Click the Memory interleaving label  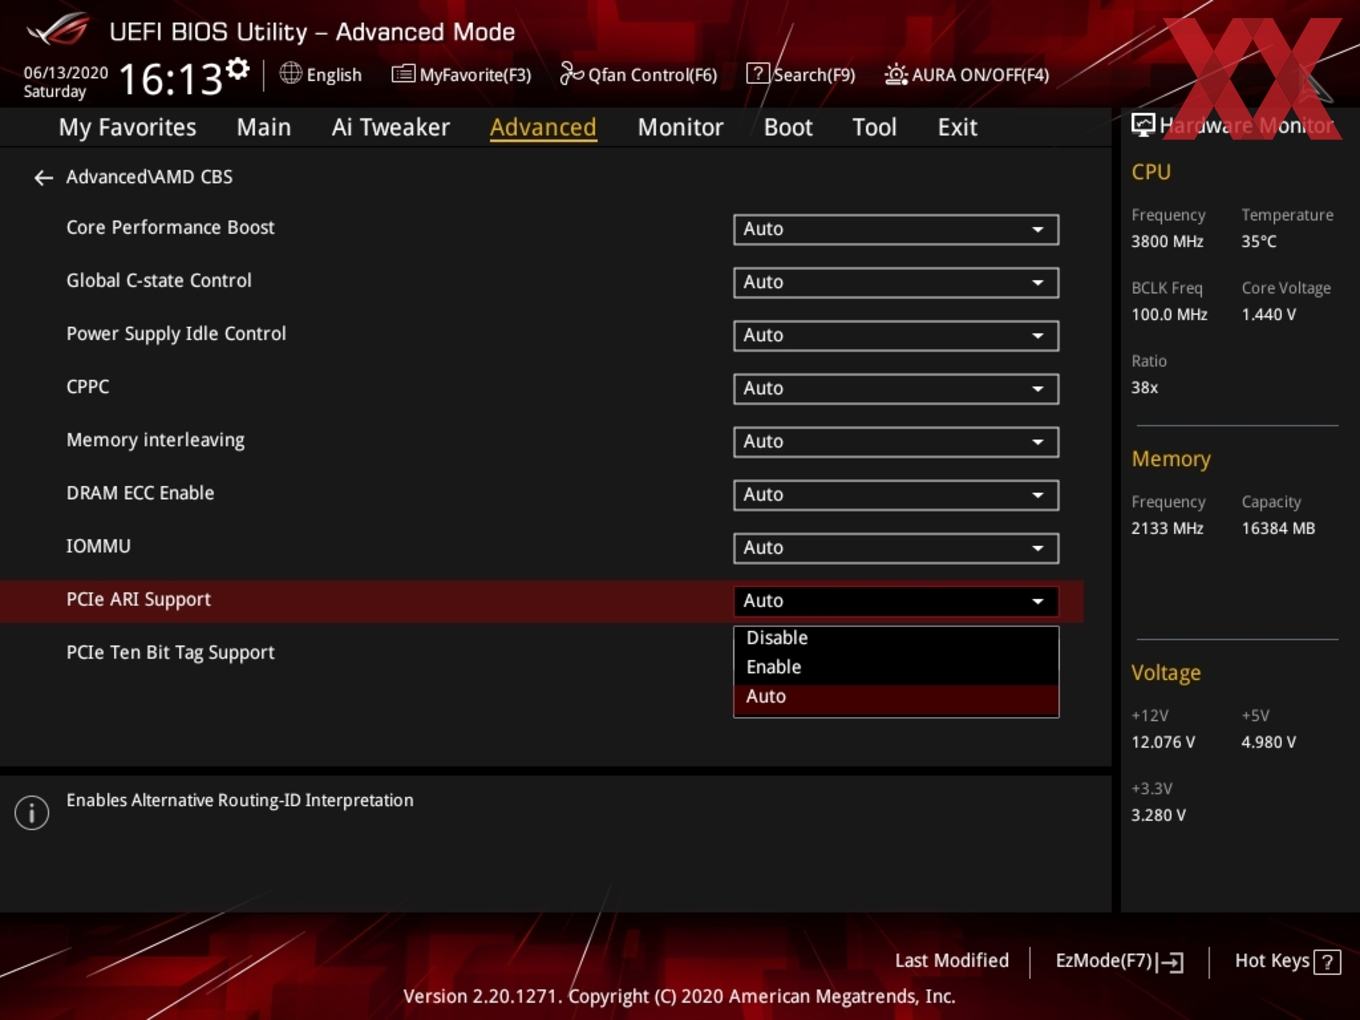(155, 440)
